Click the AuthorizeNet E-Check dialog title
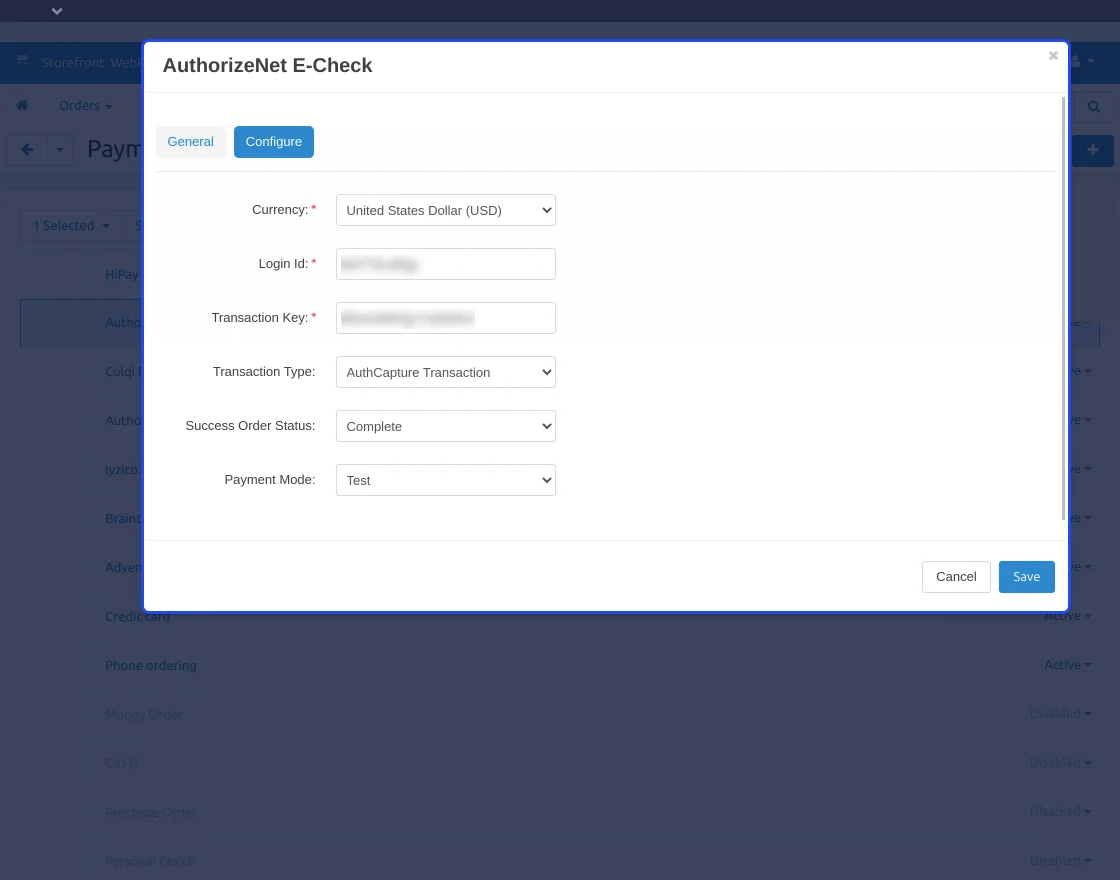This screenshot has height=880, width=1120. 267,65
